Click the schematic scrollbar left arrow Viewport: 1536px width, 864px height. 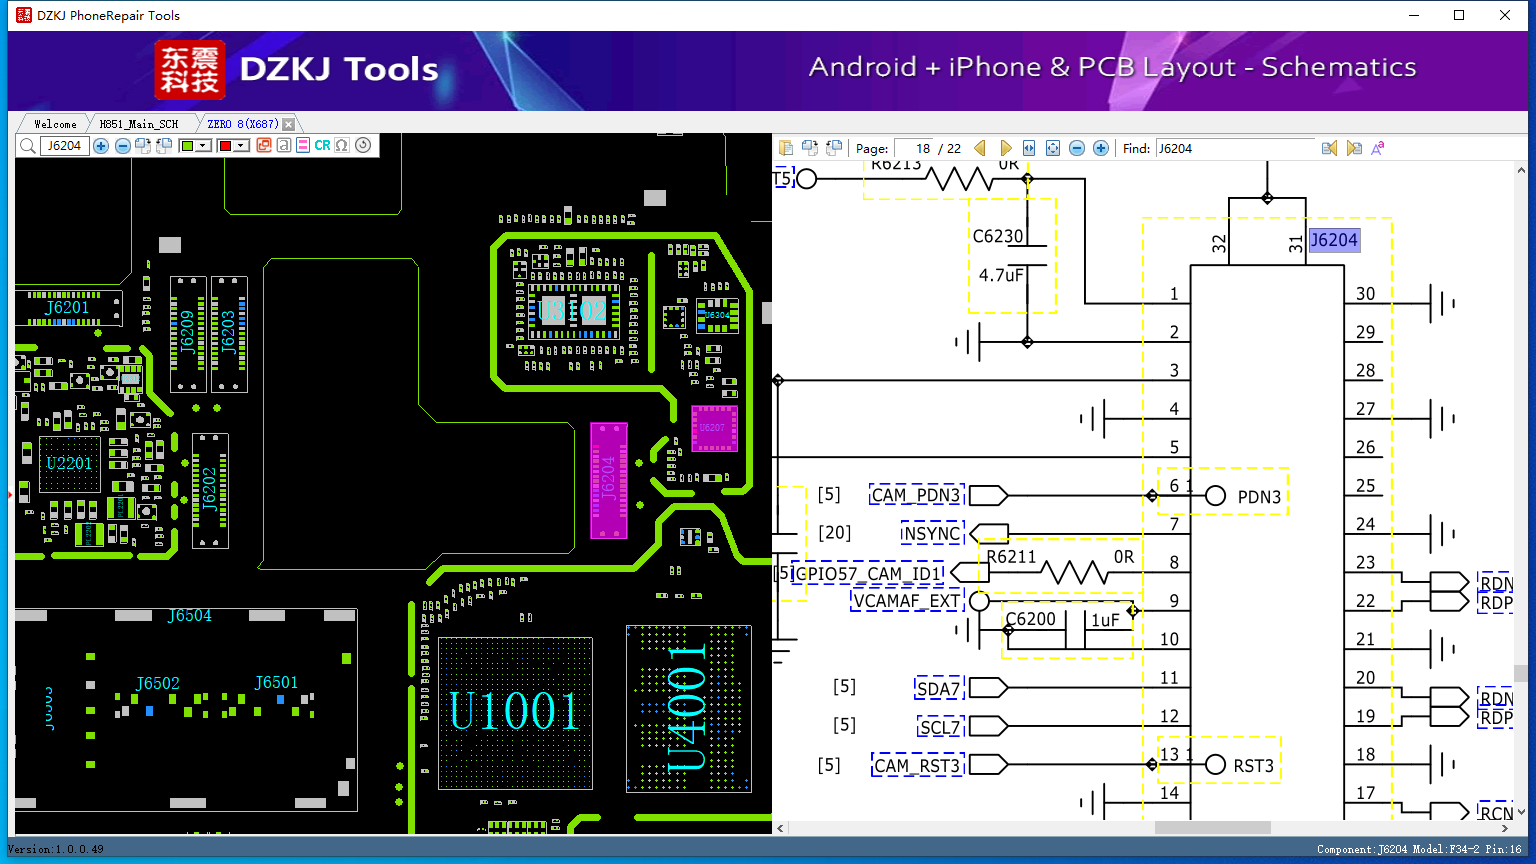(x=780, y=828)
